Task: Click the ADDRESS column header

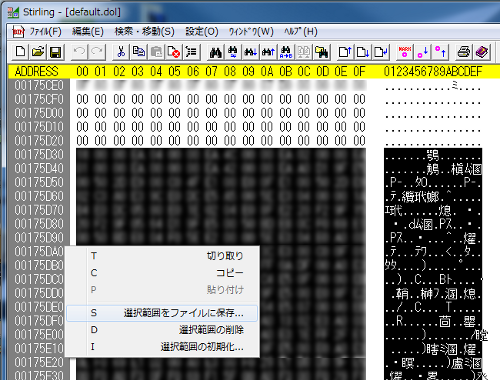Action: pyautogui.click(x=37, y=71)
